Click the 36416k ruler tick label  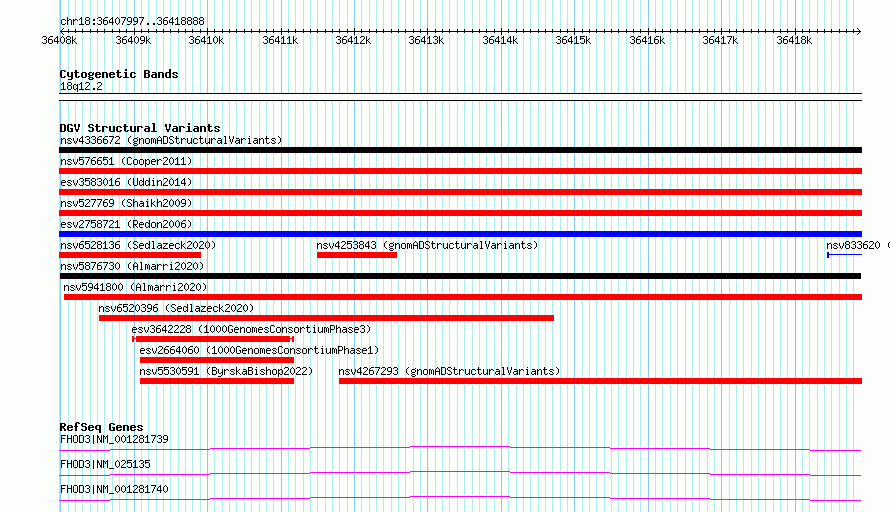[x=647, y=40]
